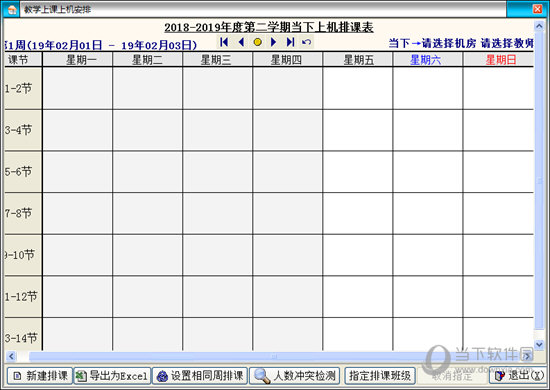The image size is (550, 390).
Task: Select the 1-2节 row header
Action: click(23, 88)
